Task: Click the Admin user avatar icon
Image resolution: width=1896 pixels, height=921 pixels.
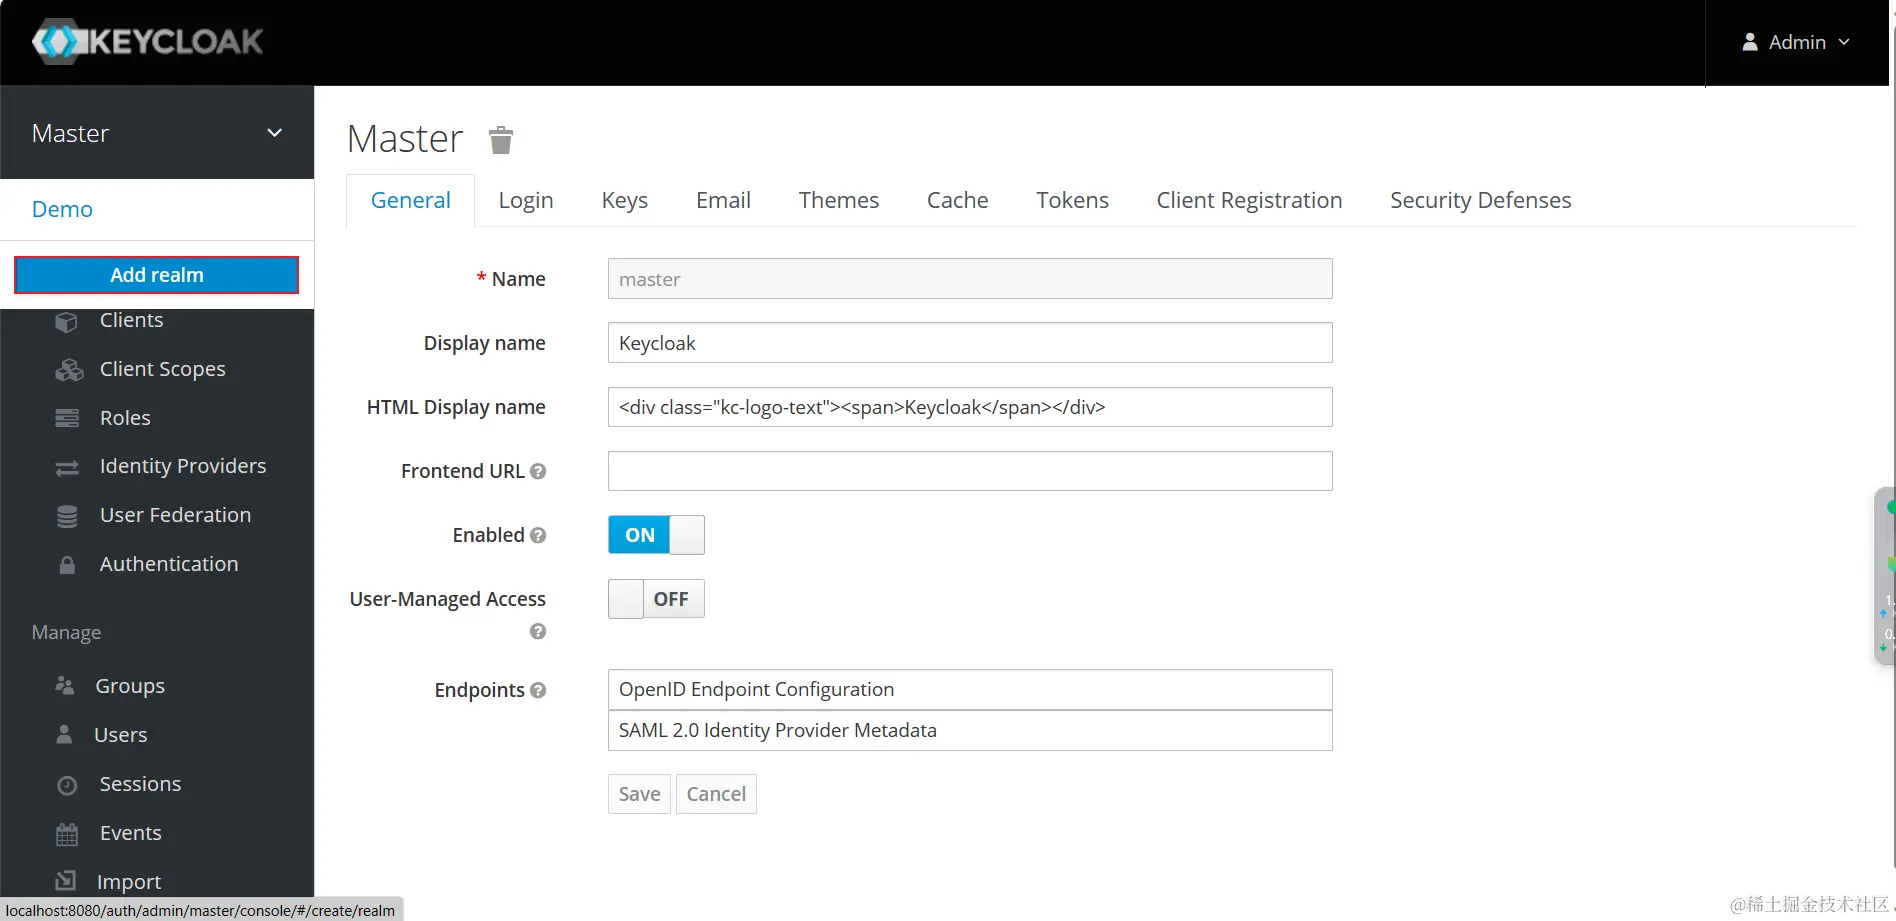Action: pos(1750,42)
